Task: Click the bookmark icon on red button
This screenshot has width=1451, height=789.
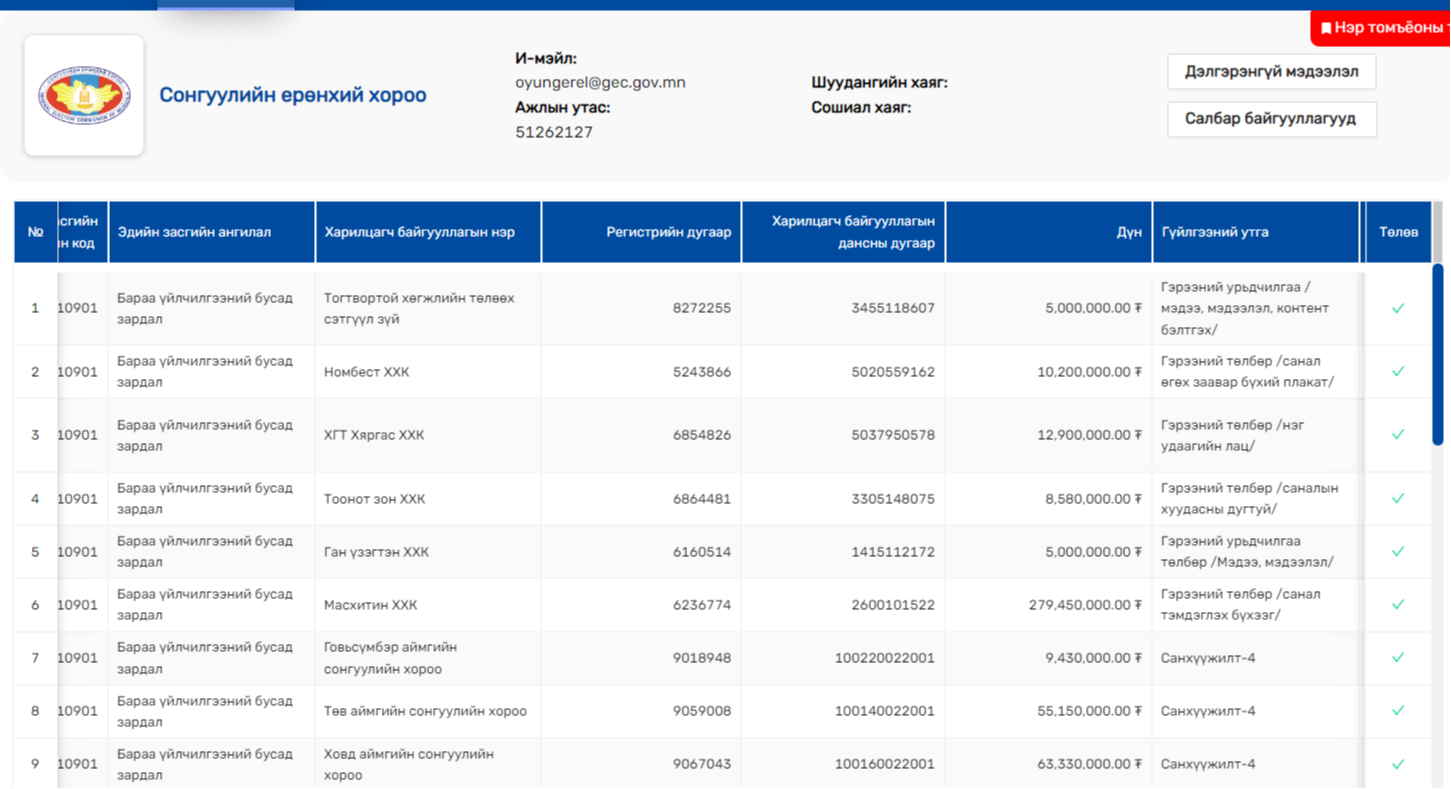Action: [1326, 29]
